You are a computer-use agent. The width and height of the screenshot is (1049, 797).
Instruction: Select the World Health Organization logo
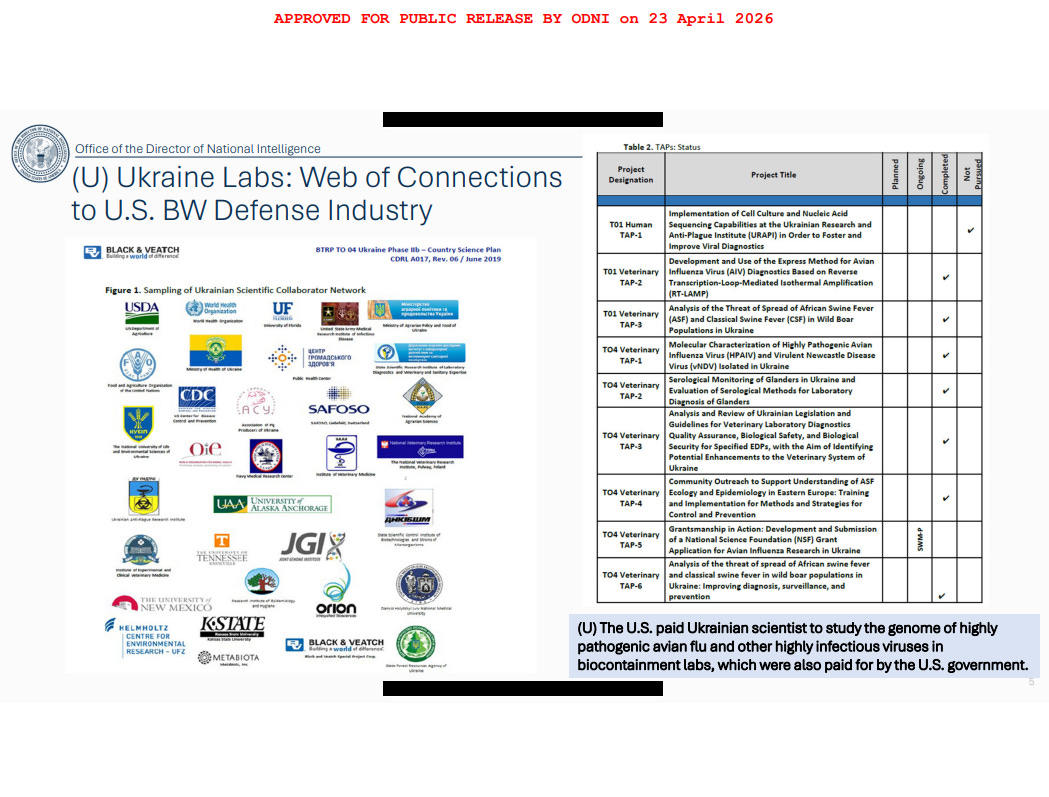click(x=211, y=308)
